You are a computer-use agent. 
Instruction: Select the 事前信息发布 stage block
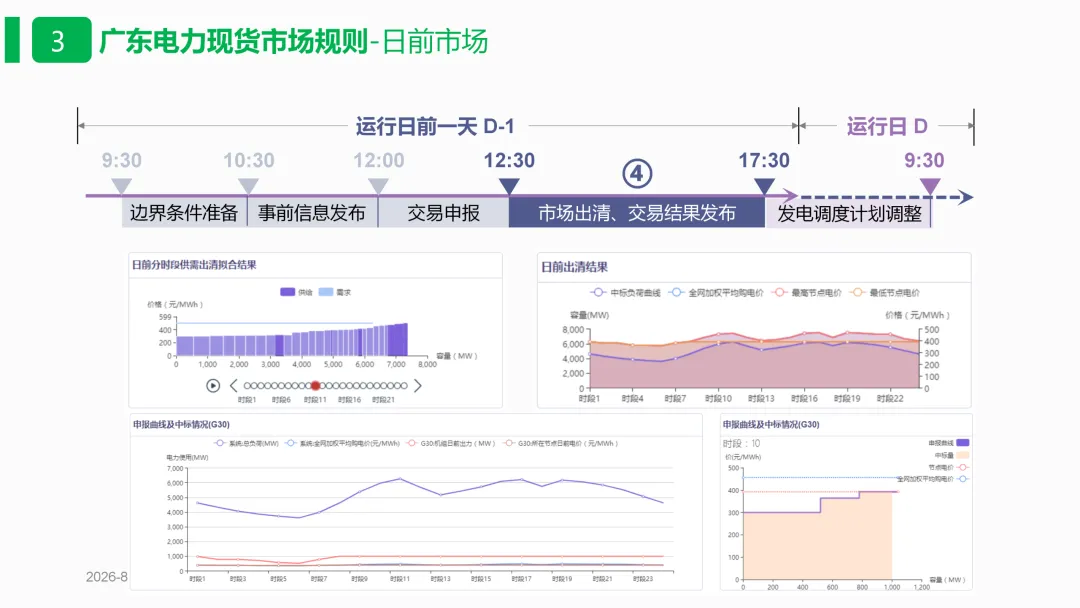point(313,213)
